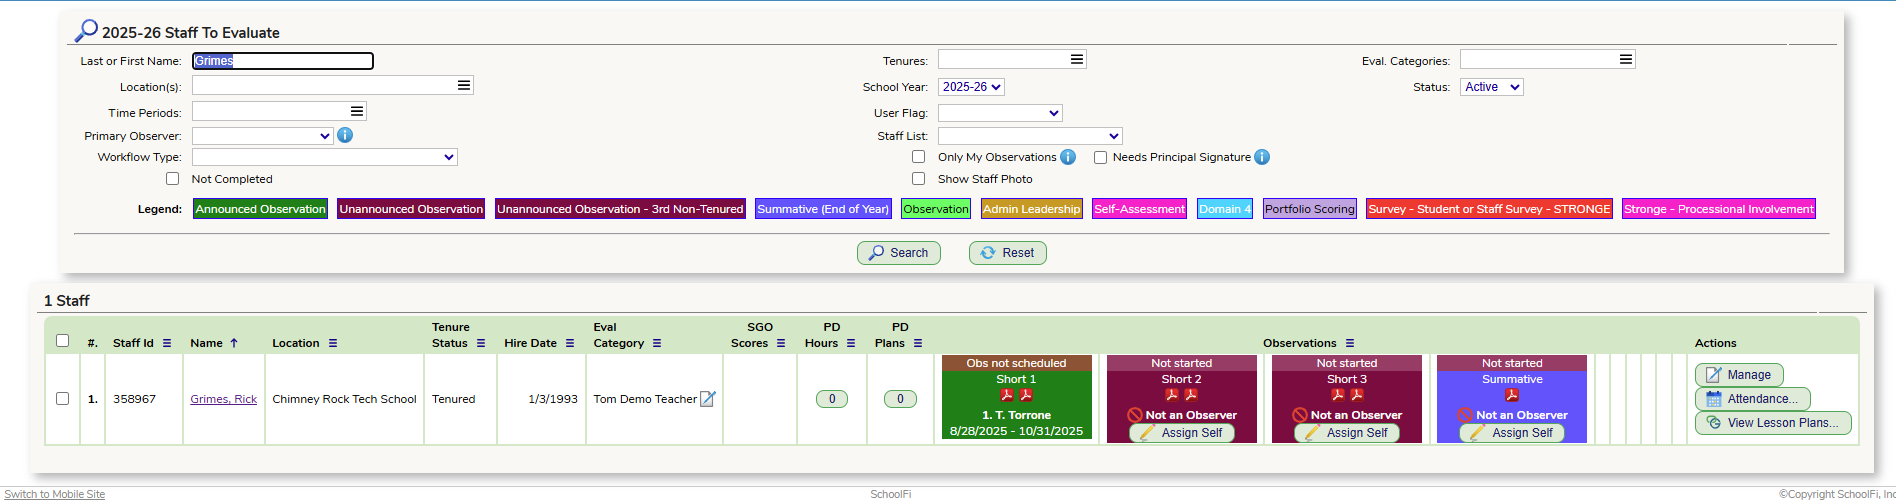The height and width of the screenshot is (502, 1896).
Task: Open the Staff Id column menu icon
Action: [167, 343]
